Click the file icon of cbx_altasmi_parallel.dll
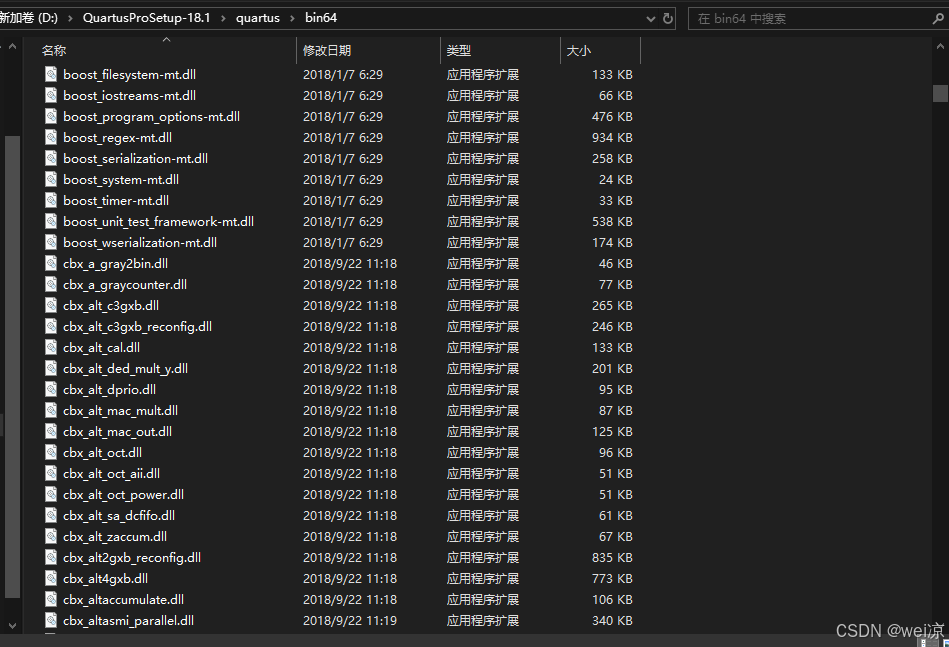The width and height of the screenshot is (949, 647). point(51,620)
